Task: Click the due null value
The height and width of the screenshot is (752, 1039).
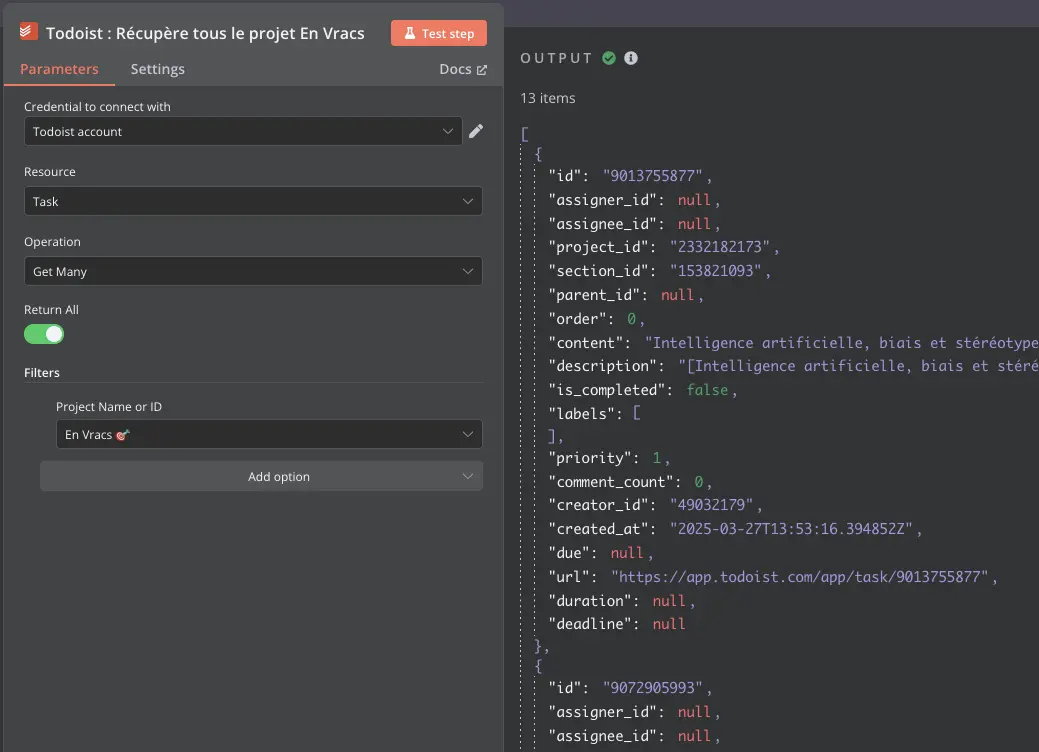Action: 627,553
